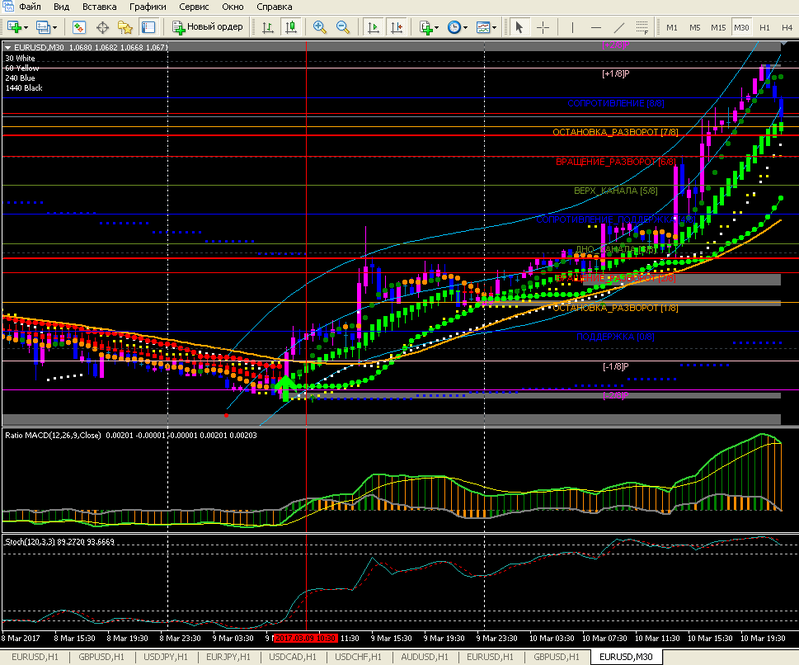Open the Navigator folder-star icon
This screenshot has height=665, width=799.
click(x=125, y=27)
